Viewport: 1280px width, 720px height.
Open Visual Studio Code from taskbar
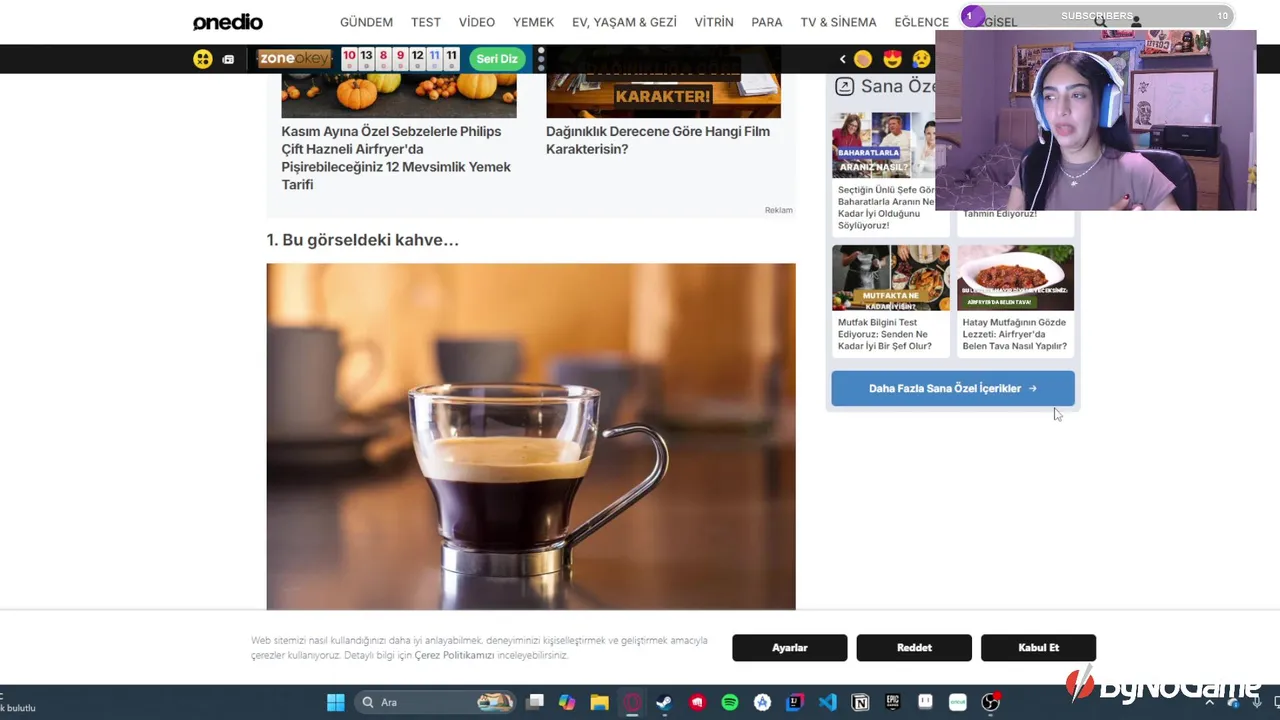point(827,702)
